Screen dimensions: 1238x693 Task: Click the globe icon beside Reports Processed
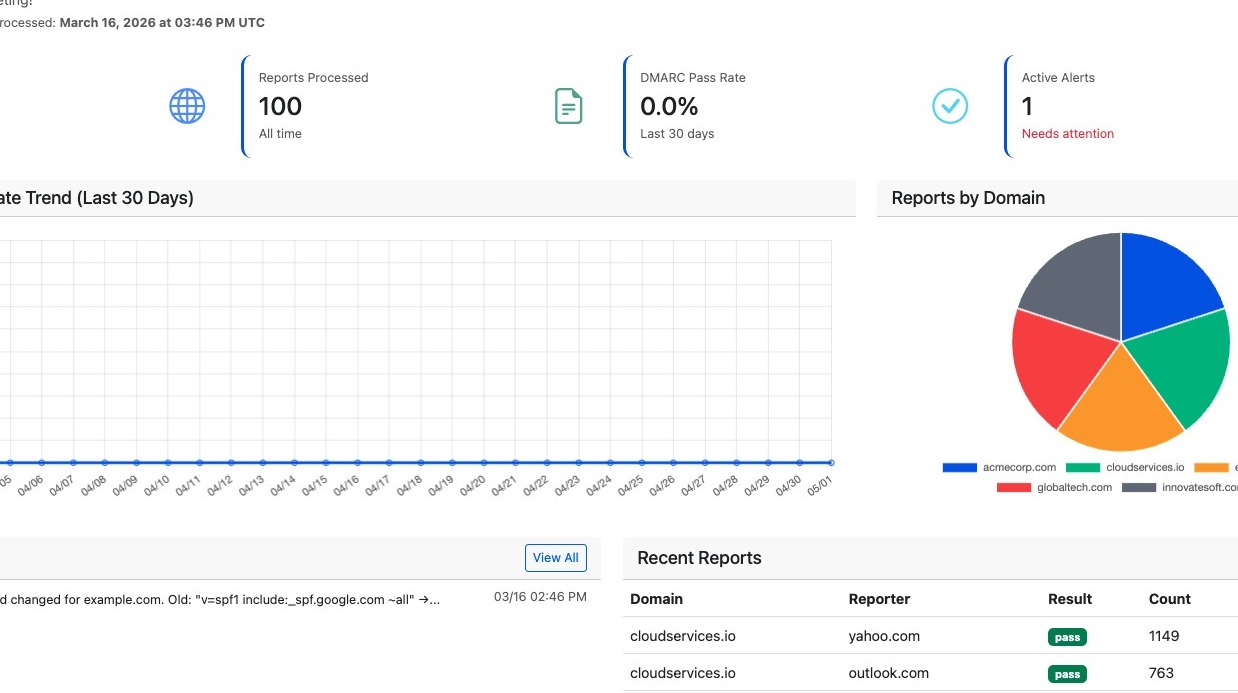click(x=187, y=106)
